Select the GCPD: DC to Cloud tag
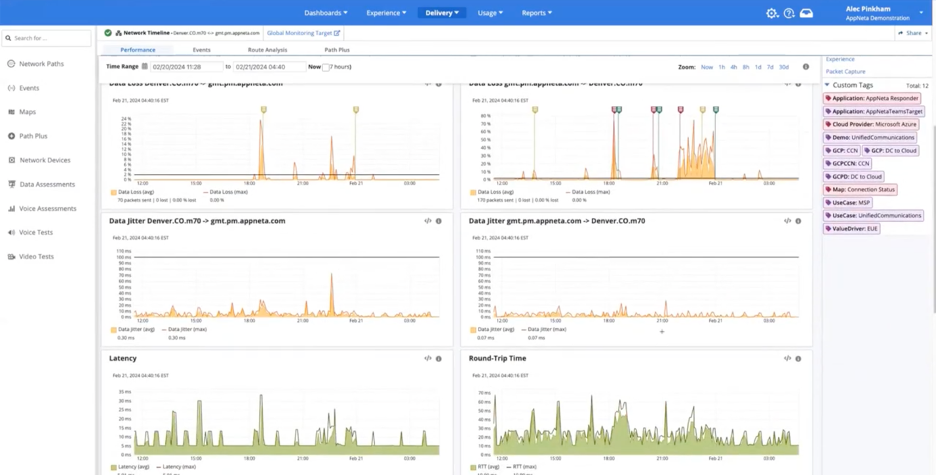Image resolution: width=936 pixels, height=476 pixels. point(854,177)
